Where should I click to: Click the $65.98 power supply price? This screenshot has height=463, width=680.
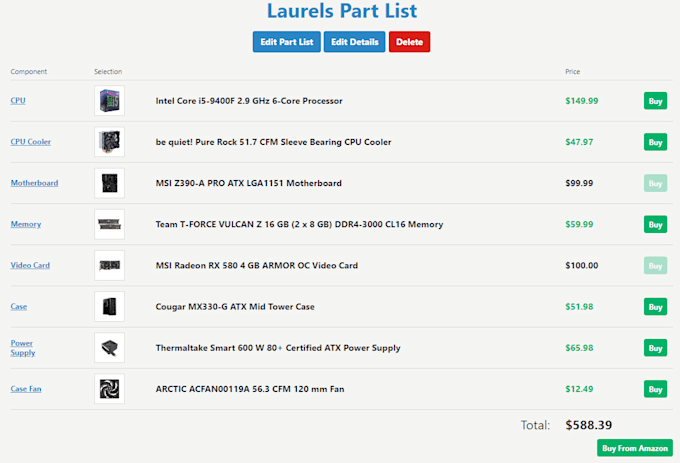pos(579,348)
